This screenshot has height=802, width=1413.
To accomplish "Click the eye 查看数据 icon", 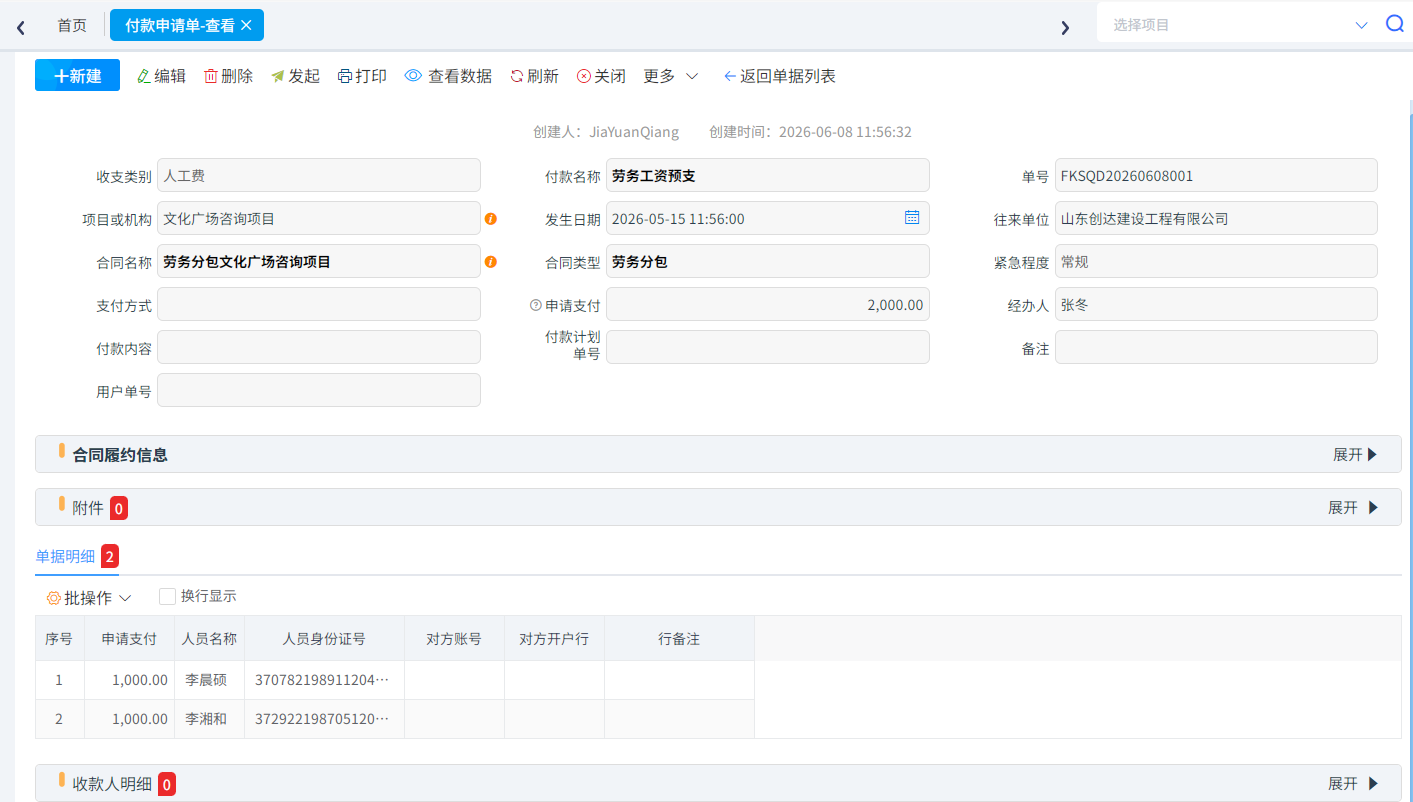I will 413,76.
